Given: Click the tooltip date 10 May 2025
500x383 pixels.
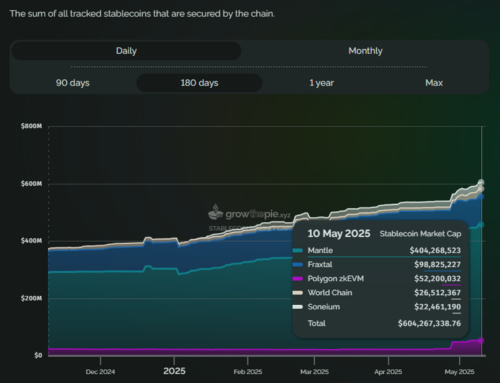Looking at the screenshot, I should [x=339, y=233].
